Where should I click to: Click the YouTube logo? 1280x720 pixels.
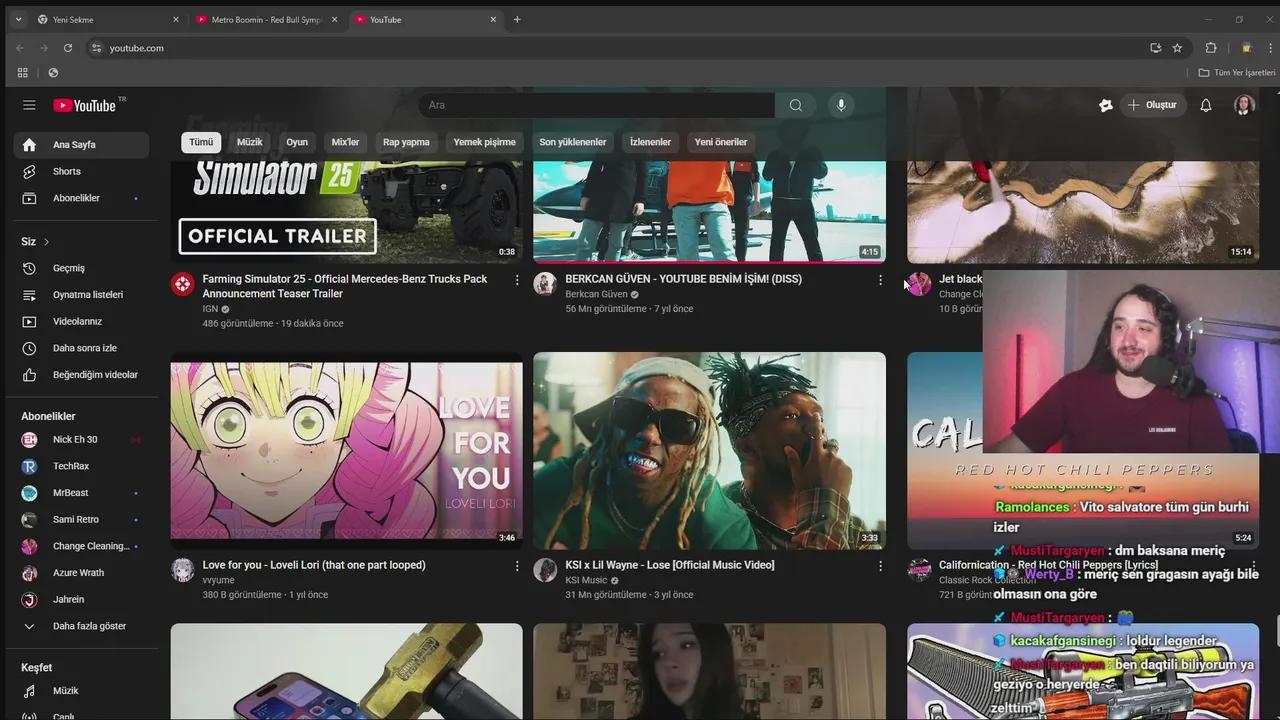point(85,105)
